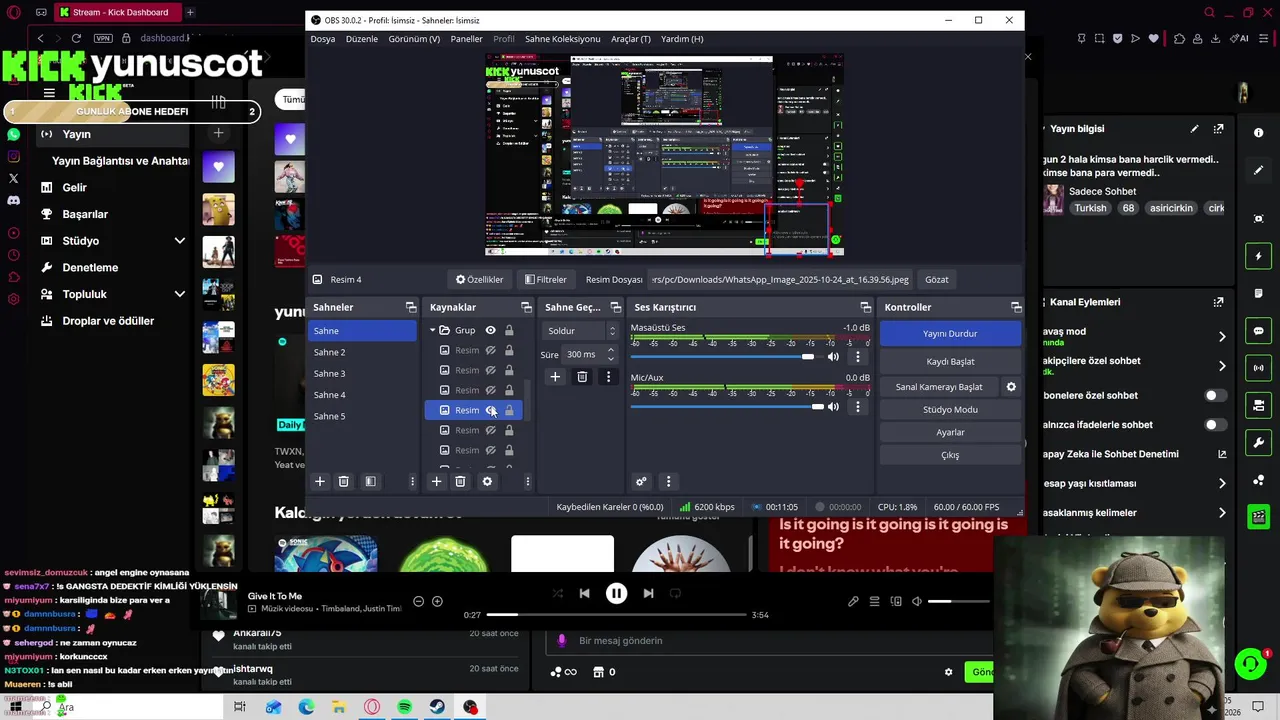This screenshot has width=1280, height=720.
Task: Add a scene transition with plus icon
Action: pyautogui.click(x=555, y=377)
